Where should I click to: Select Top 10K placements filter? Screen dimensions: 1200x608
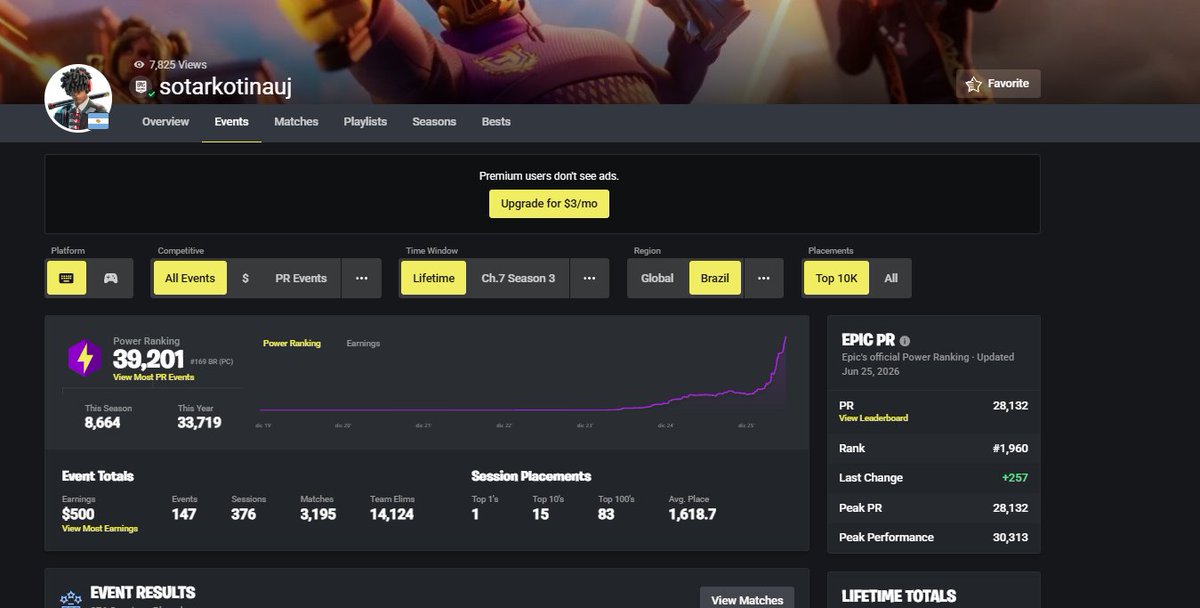click(836, 278)
